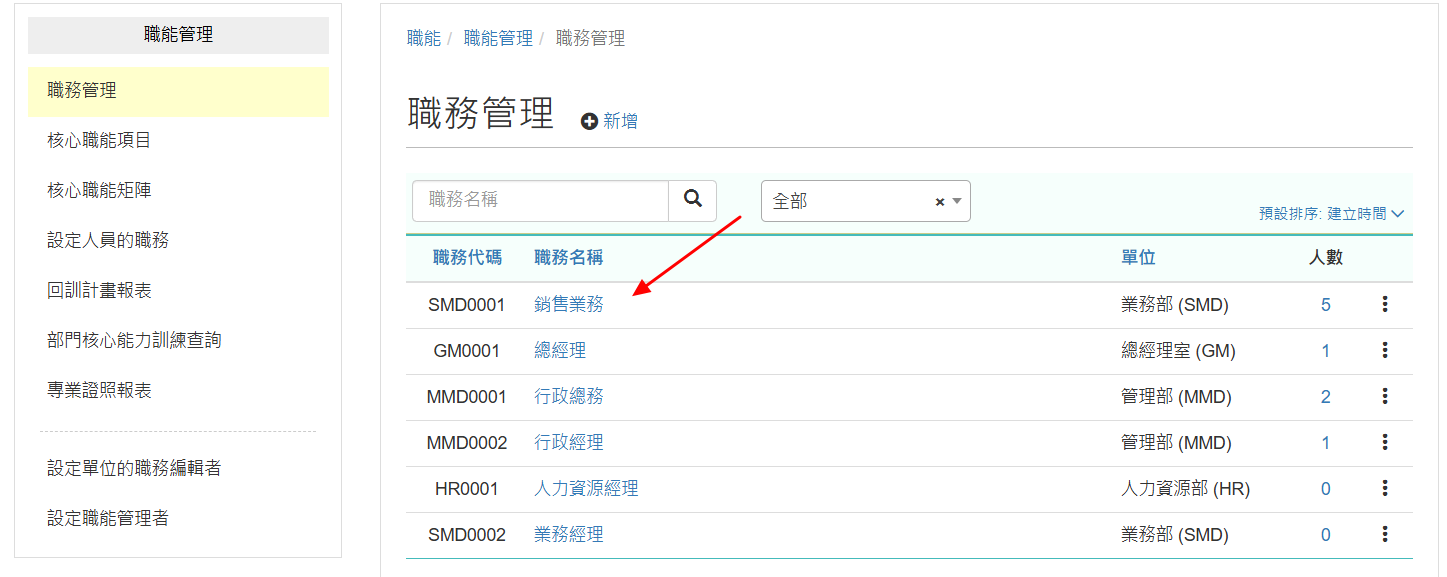Open kebab menu for 行政總務 row
1447x577 pixels.
[x=1385, y=396]
